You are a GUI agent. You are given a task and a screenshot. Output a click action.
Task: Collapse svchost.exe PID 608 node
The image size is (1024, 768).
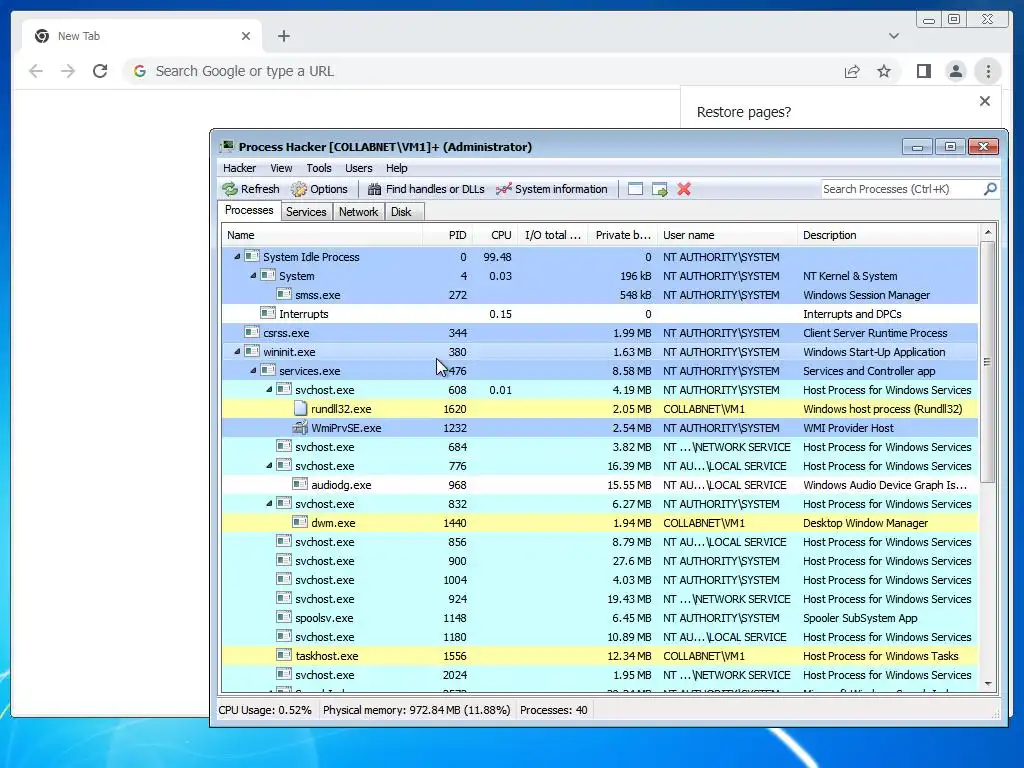[x=269, y=389]
